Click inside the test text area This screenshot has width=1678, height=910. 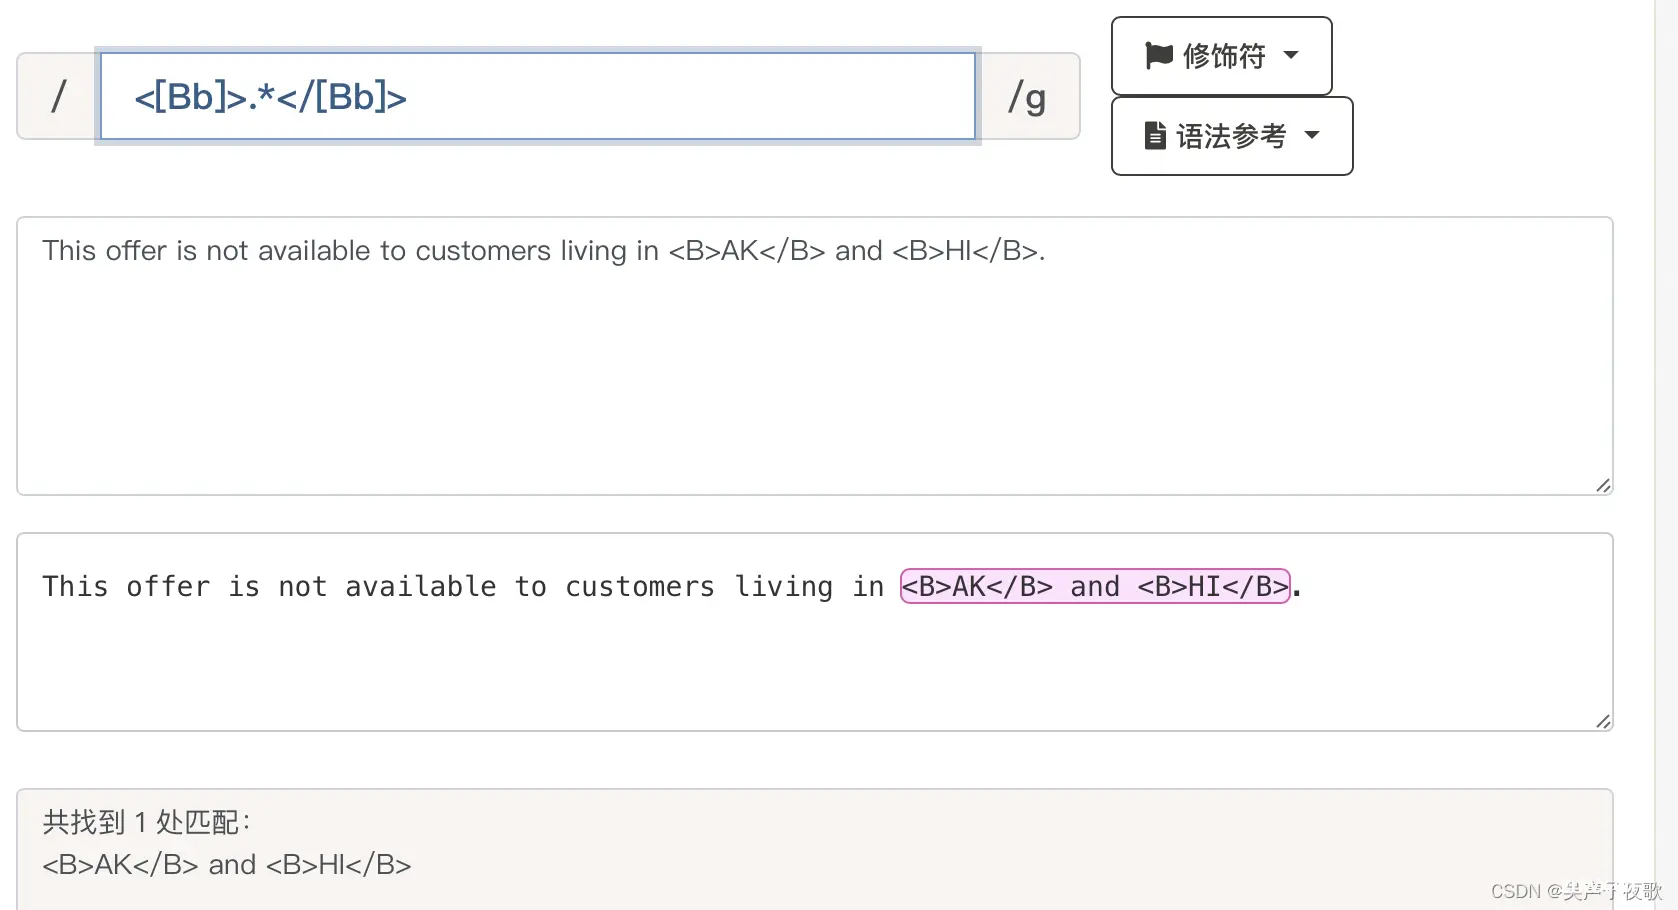(814, 356)
